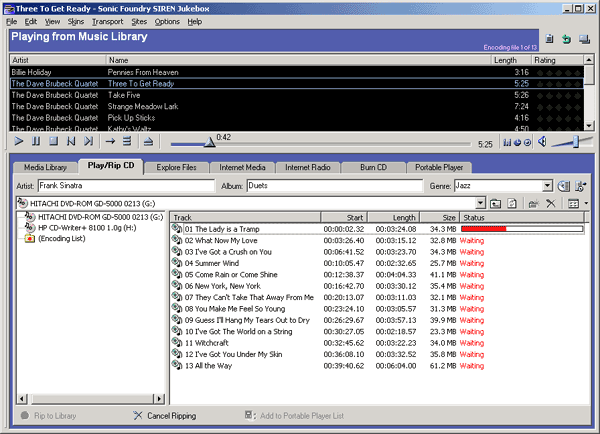The width and height of the screenshot is (600, 434).
Task: Click progress bar for The Lady is a Tramp
Action: pyautogui.click(x=522, y=229)
